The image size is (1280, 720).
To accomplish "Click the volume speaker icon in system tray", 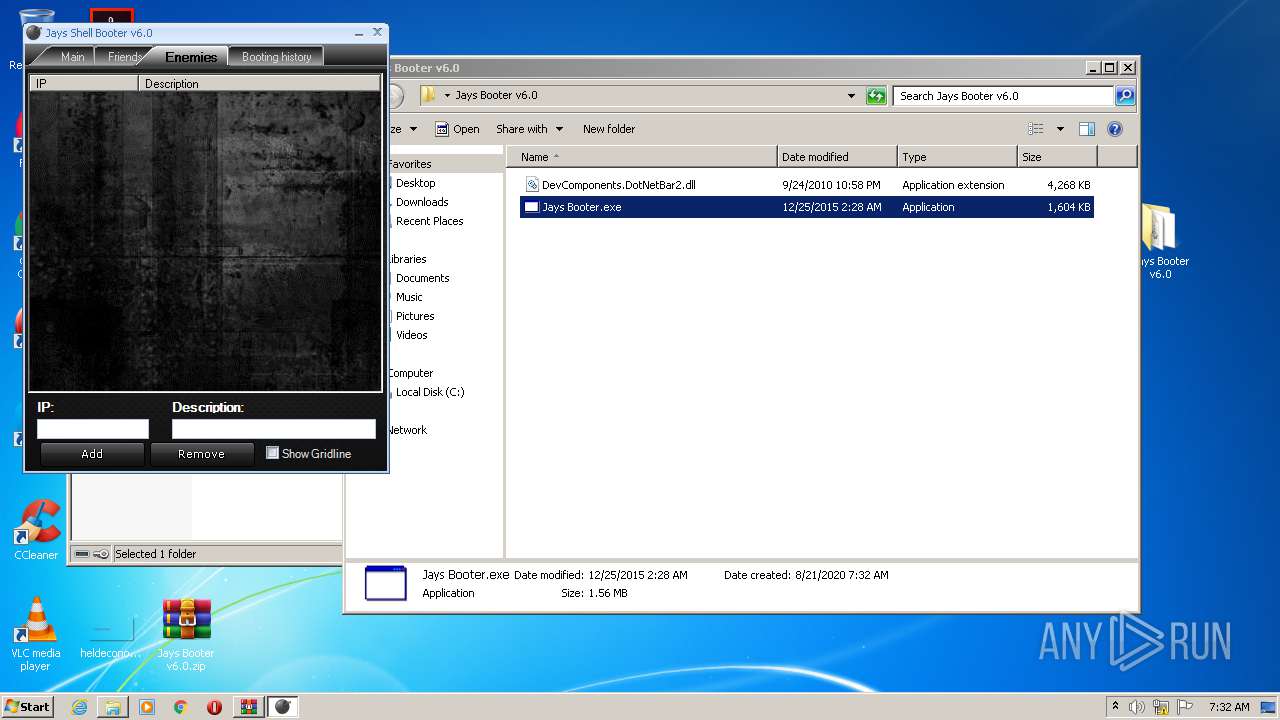I will (1137, 707).
